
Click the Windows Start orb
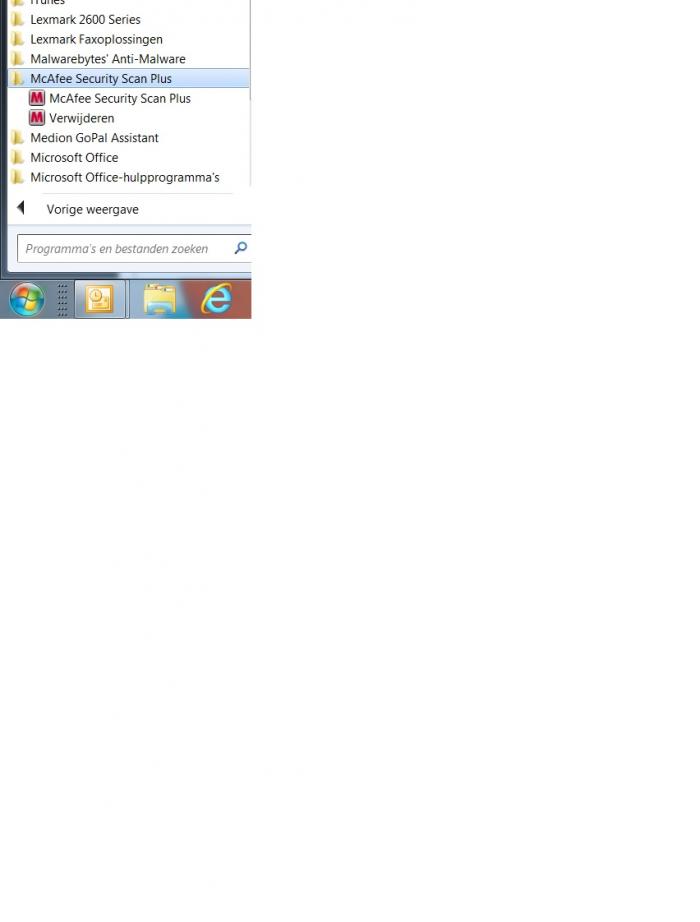click(x=27, y=299)
